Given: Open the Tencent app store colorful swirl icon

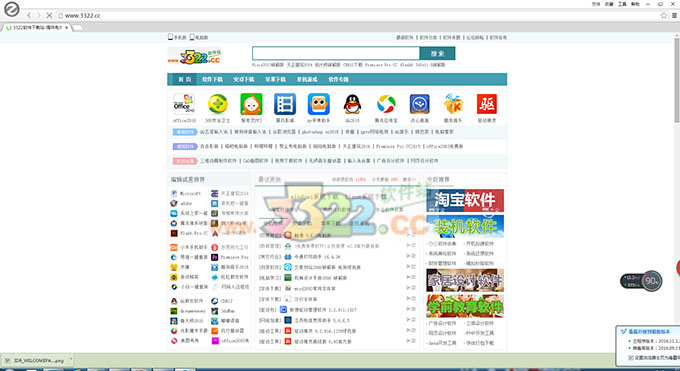Looking at the screenshot, I should click(x=386, y=104).
